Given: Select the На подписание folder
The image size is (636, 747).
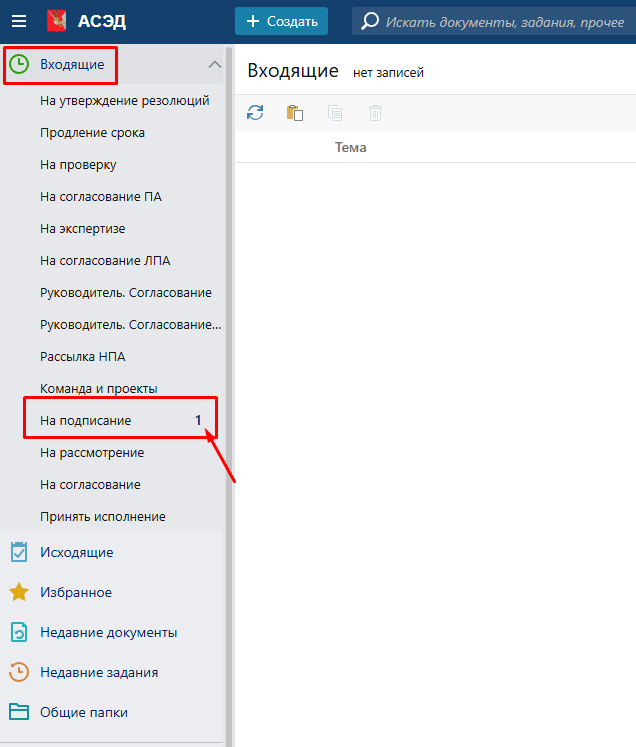Looking at the screenshot, I should pos(85,421).
